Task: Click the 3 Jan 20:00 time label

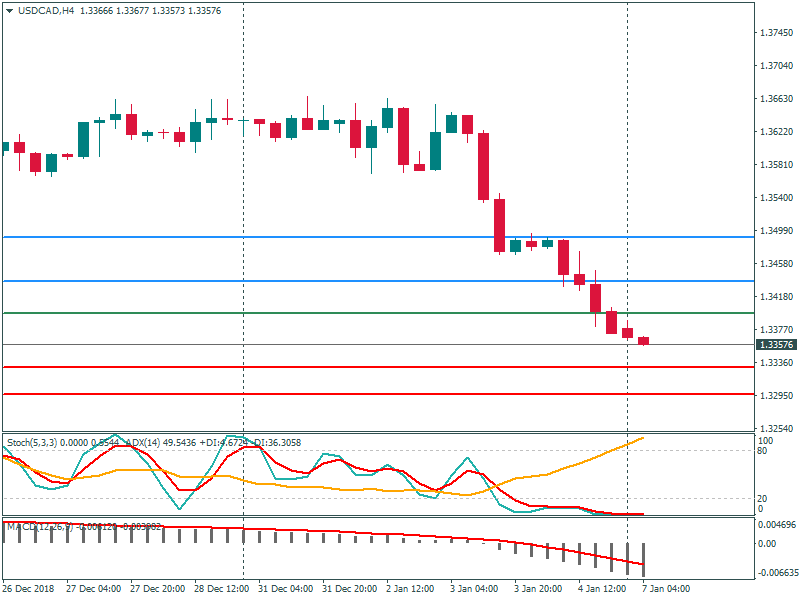Action: coord(538,589)
